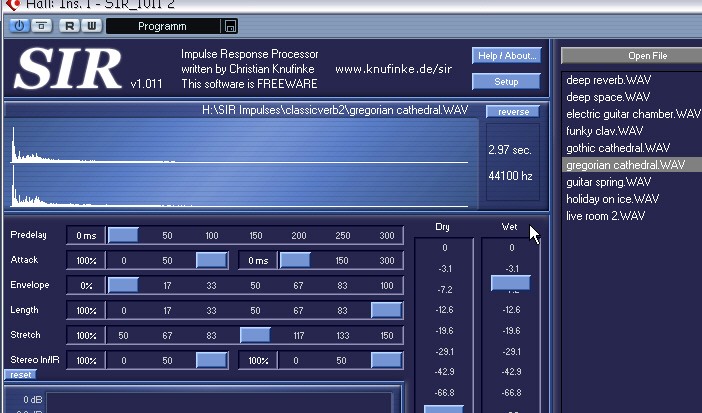Click the red window title bar icon
The width and height of the screenshot is (702, 413).
click(x=13, y=4)
